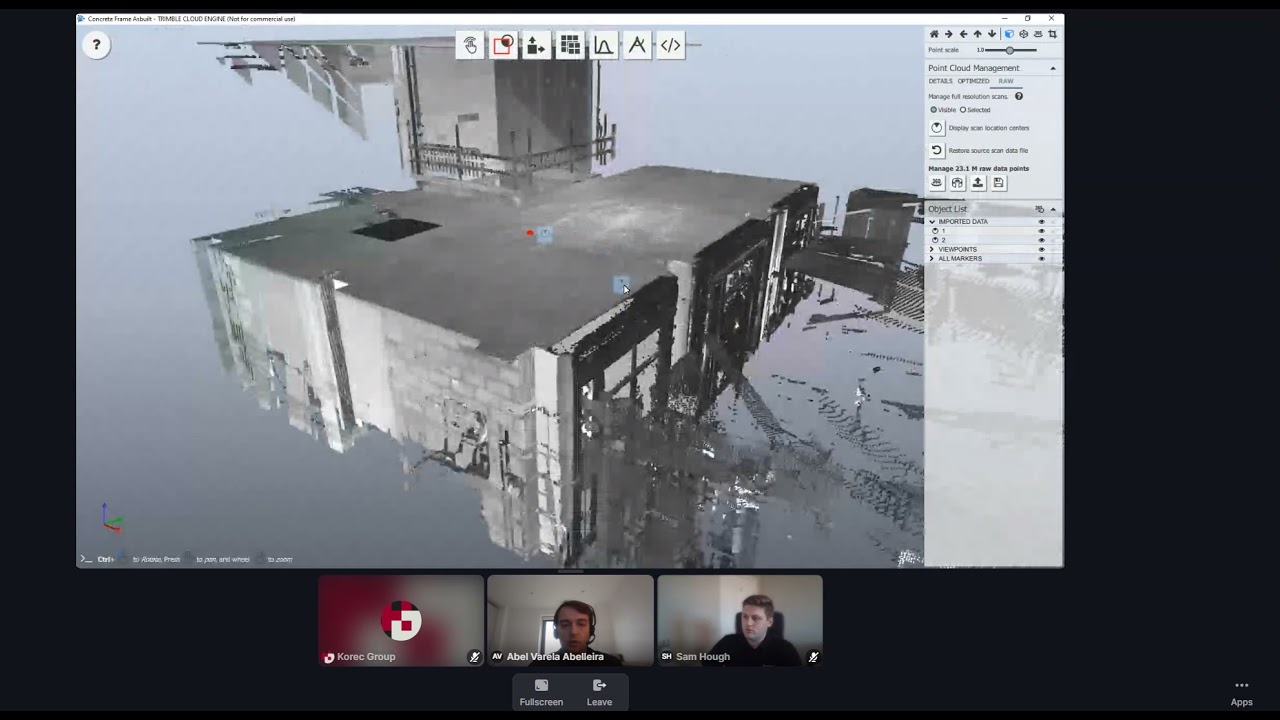Image resolution: width=1280 pixels, height=720 pixels.
Task: Adjust the Point scale slider handle
Action: tap(1010, 50)
